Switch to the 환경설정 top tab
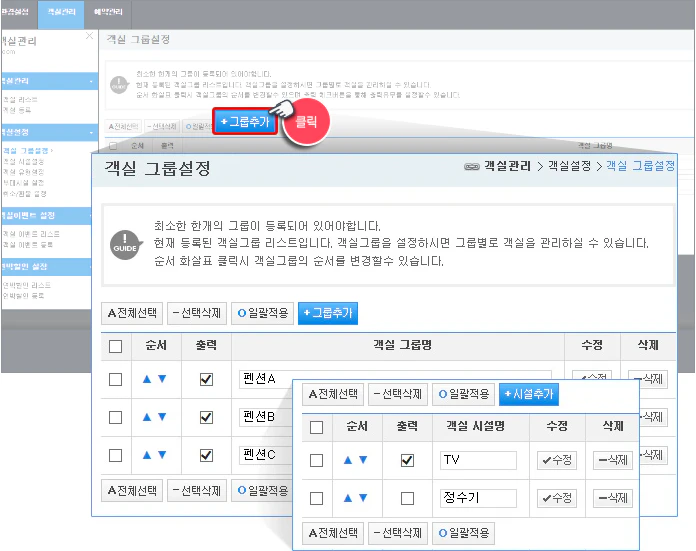The height and width of the screenshot is (551, 696). click(15, 12)
